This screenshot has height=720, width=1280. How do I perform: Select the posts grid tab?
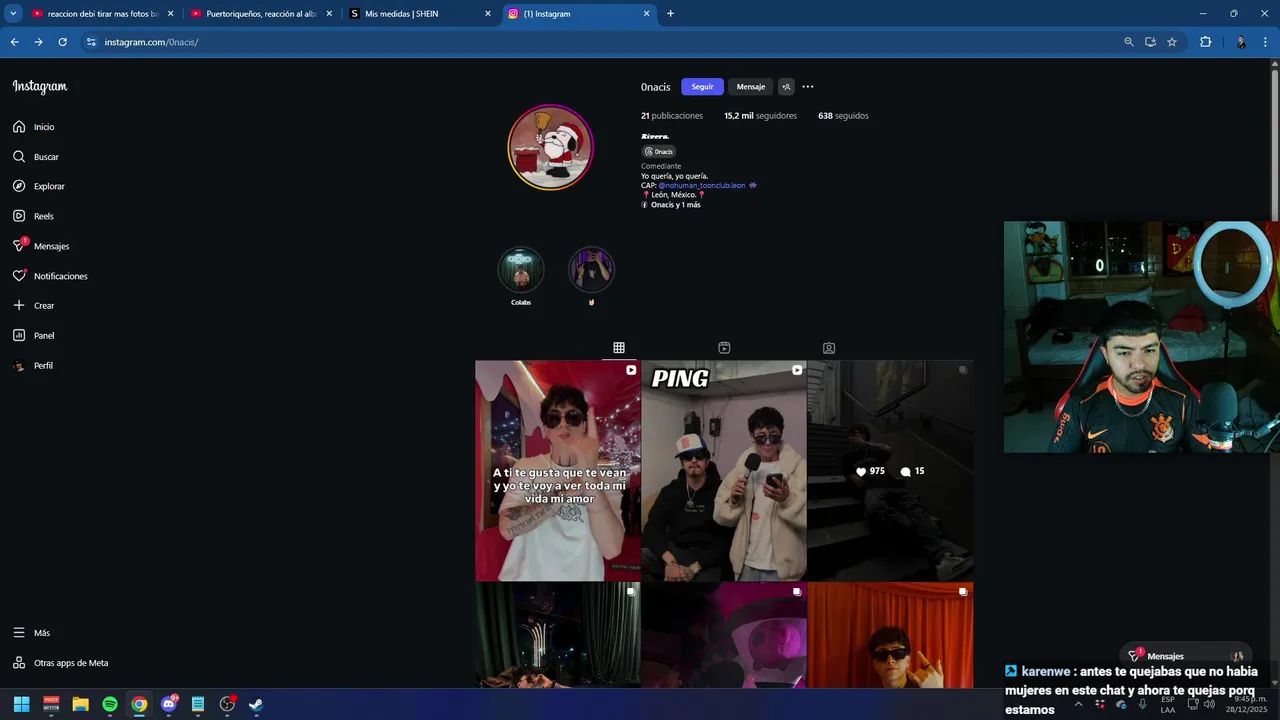[619, 348]
